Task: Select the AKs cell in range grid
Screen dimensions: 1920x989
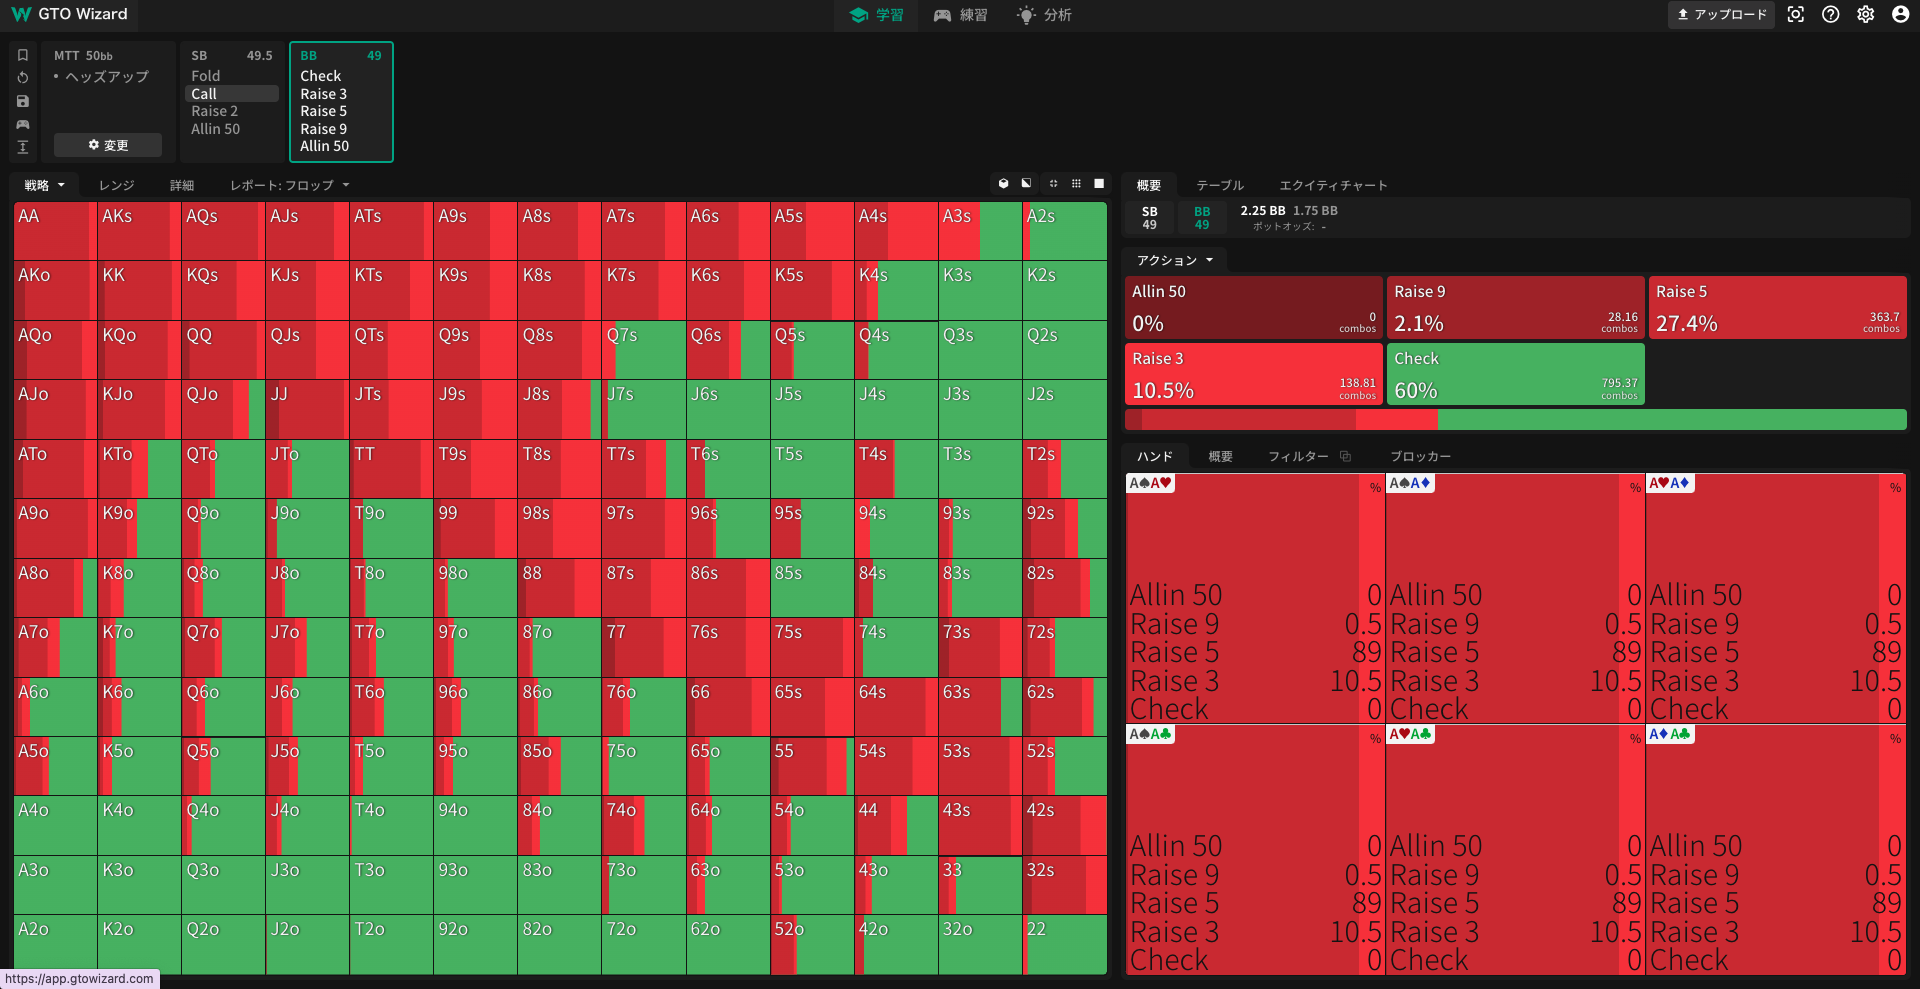Action: click(x=140, y=232)
